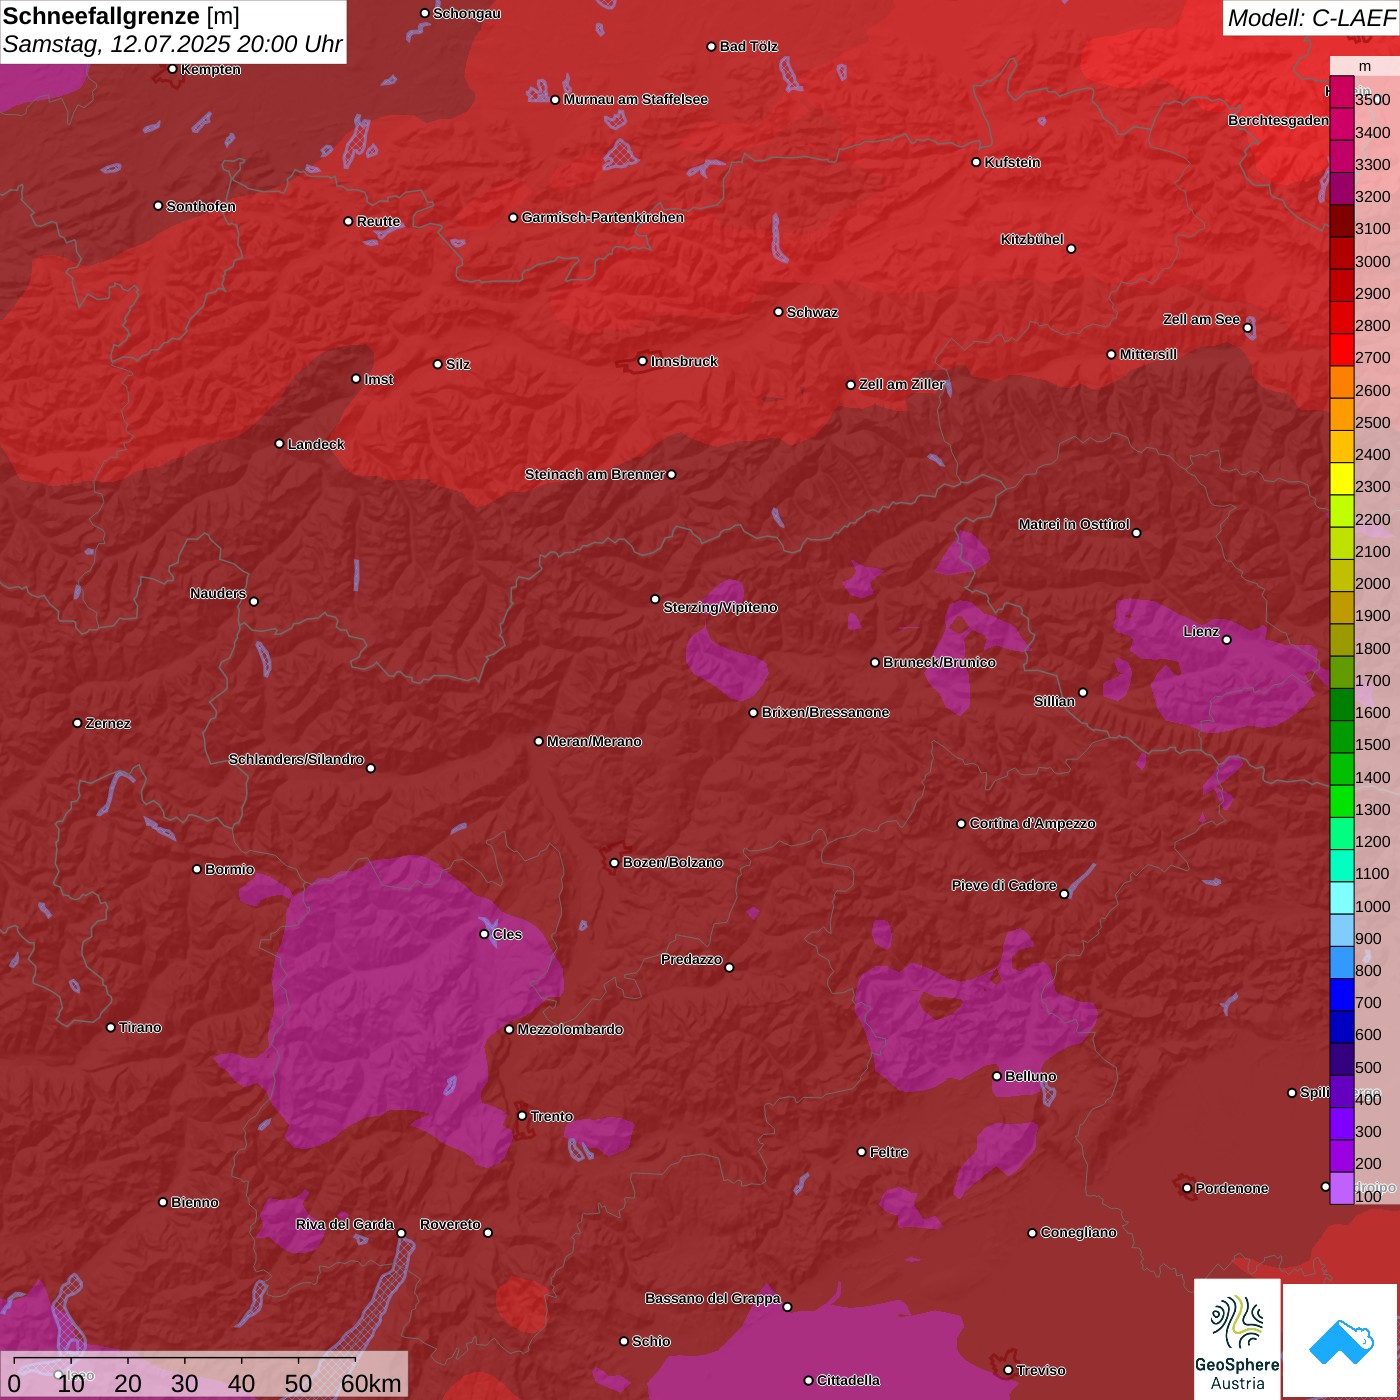Click the Imst label
Image resolution: width=1400 pixels, height=1400 pixels.
click(378, 379)
